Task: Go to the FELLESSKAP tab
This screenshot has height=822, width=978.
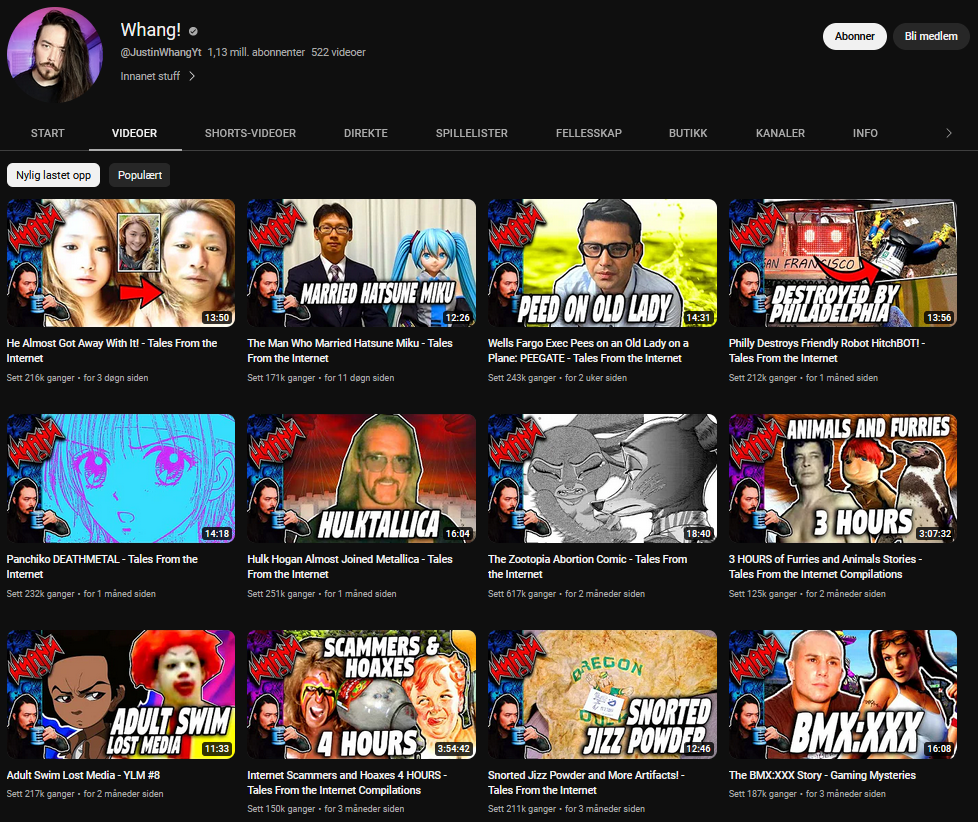Action: 588,133
